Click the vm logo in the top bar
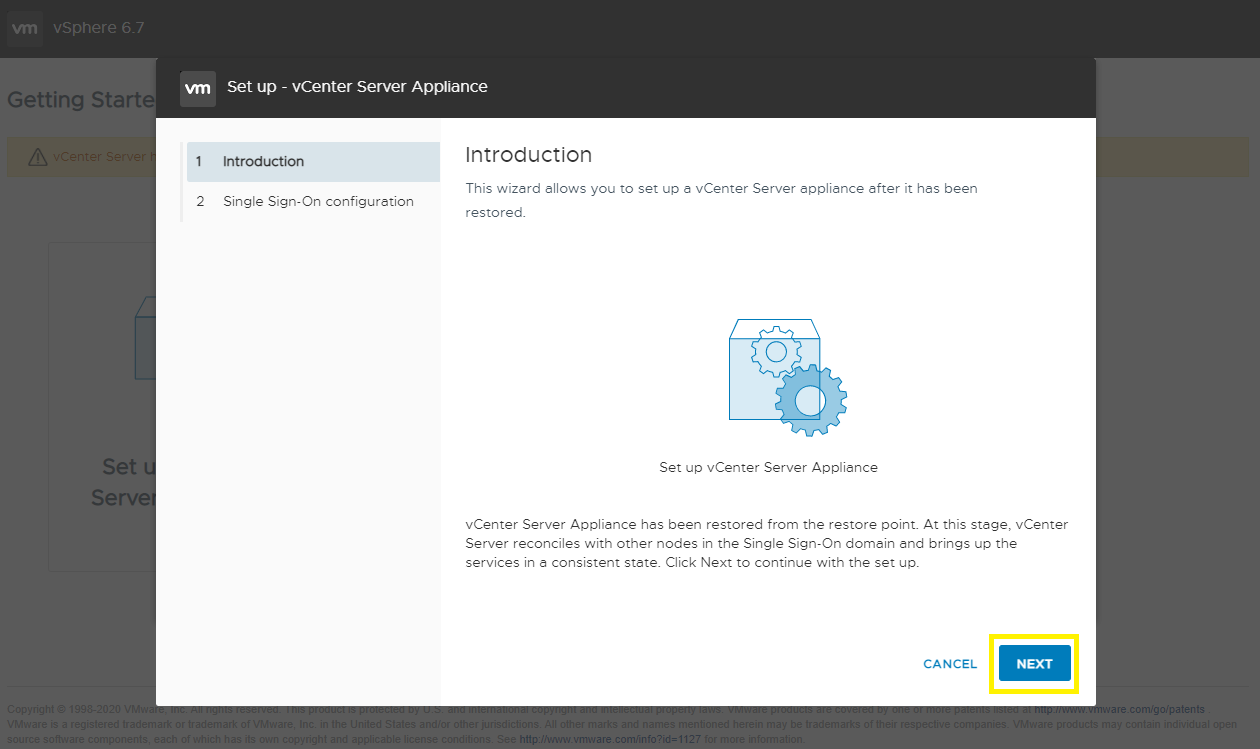Viewport: 1260px width, 749px height. pos(24,28)
